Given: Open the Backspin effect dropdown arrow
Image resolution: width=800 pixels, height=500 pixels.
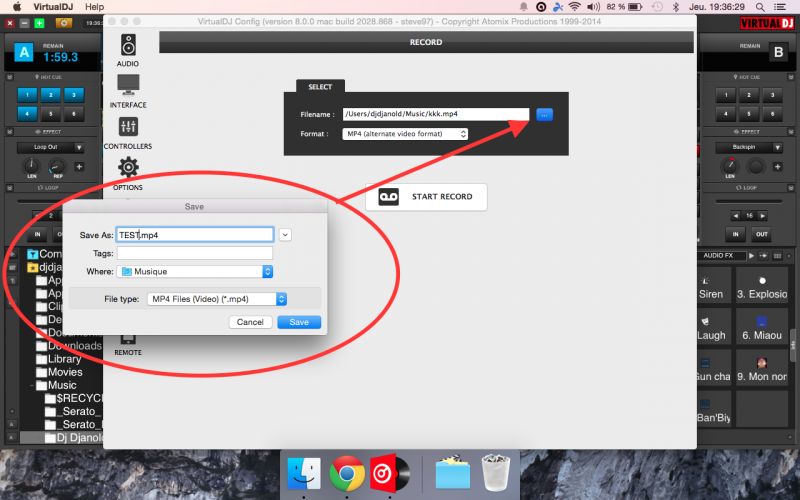Looking at the screenshot, I should point(777,147).
